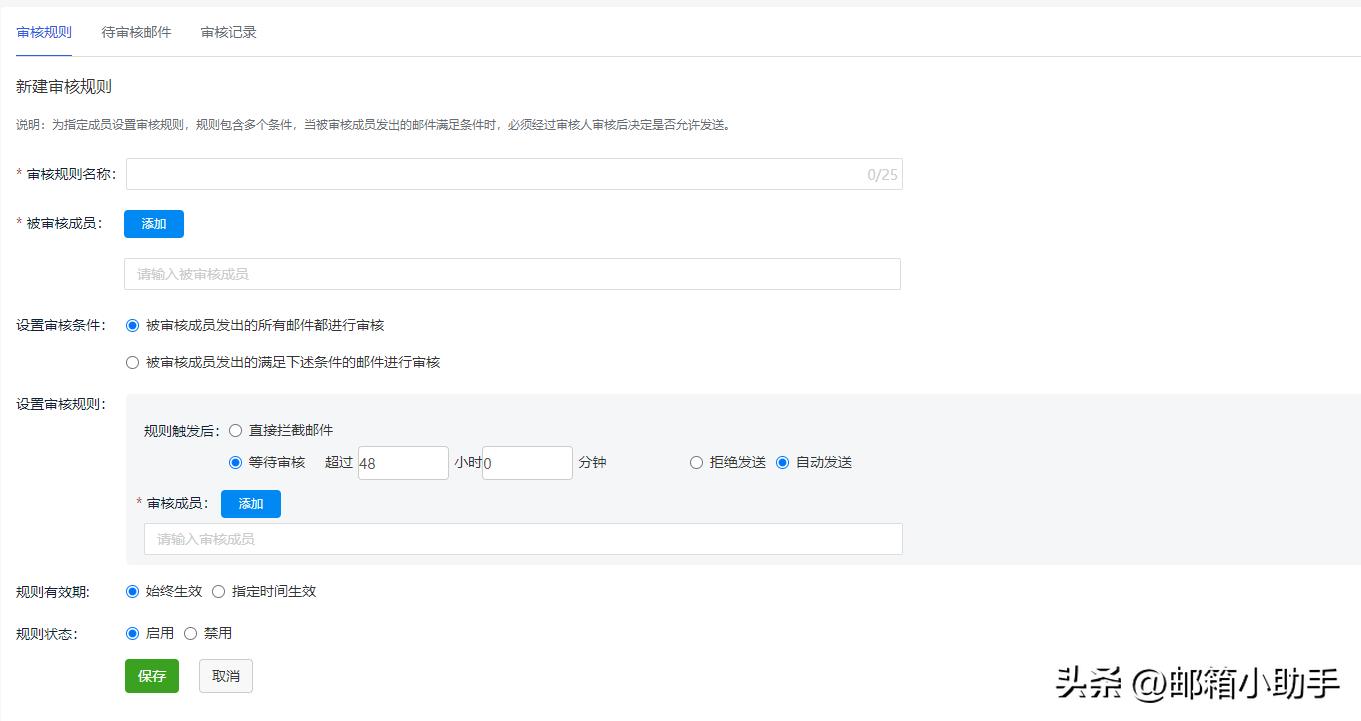Save the new audit rule
Screen dimensions: 1361x721
151,675
